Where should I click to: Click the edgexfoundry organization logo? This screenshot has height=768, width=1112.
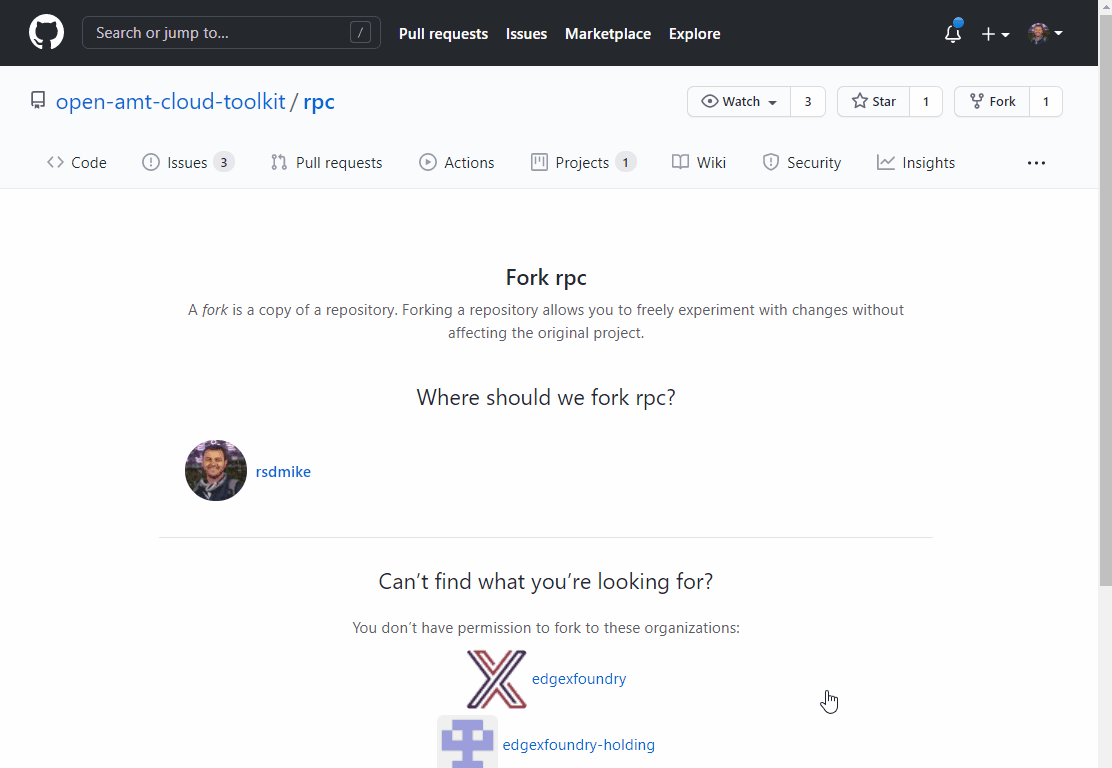[x=496, y=679]
